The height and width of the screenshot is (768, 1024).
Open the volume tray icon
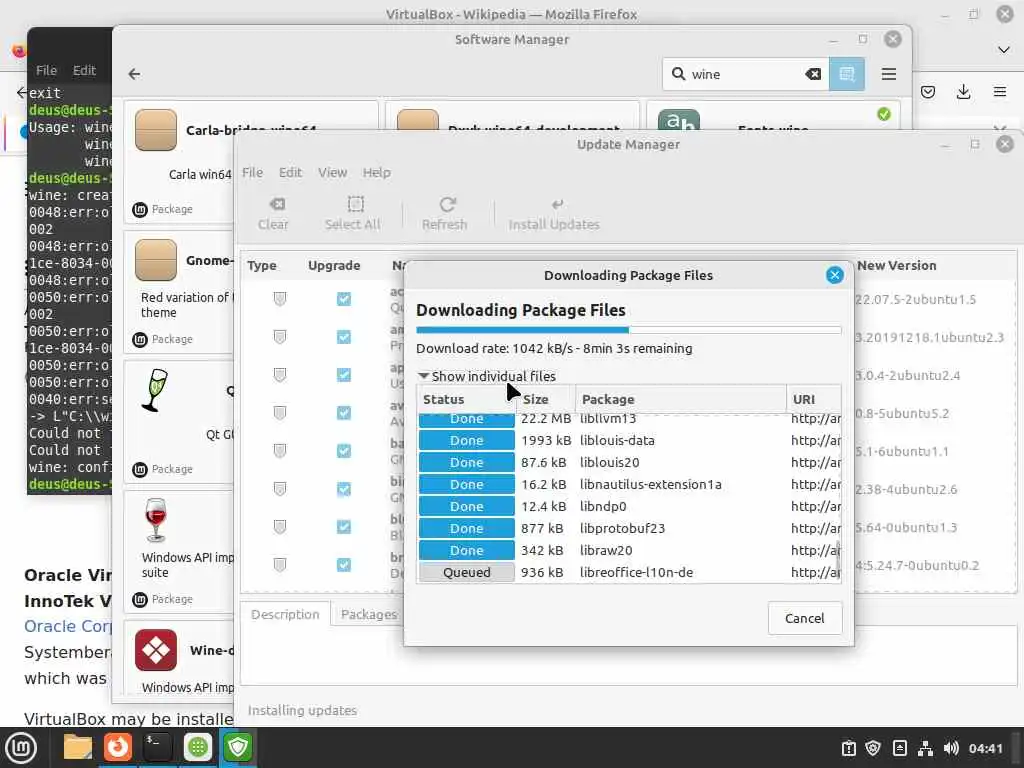951,748
